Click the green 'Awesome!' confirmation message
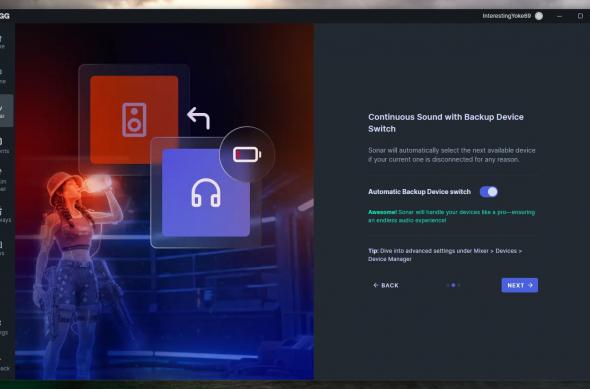This screenshot has width=590, height=389. [x=451, y=216]
